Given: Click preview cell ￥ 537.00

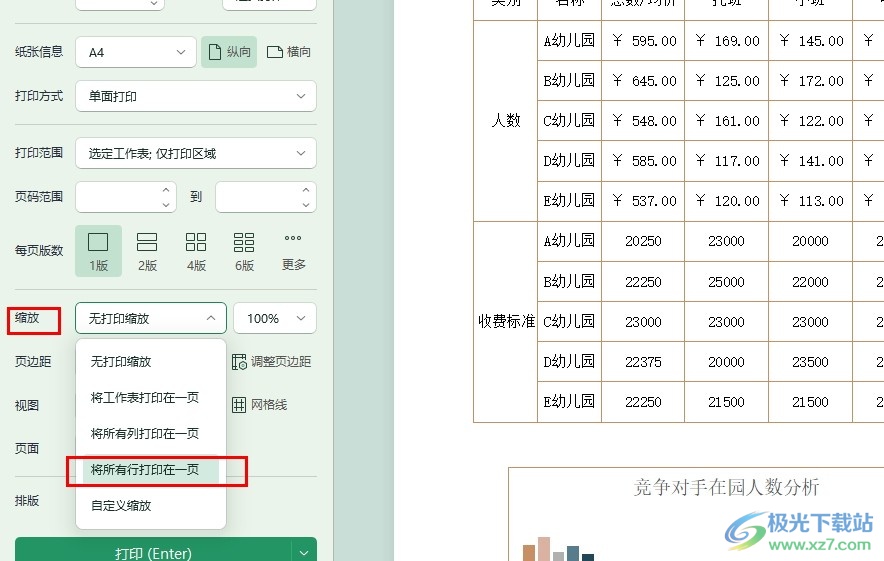Looking at the screenshot, I should [643, 201].
